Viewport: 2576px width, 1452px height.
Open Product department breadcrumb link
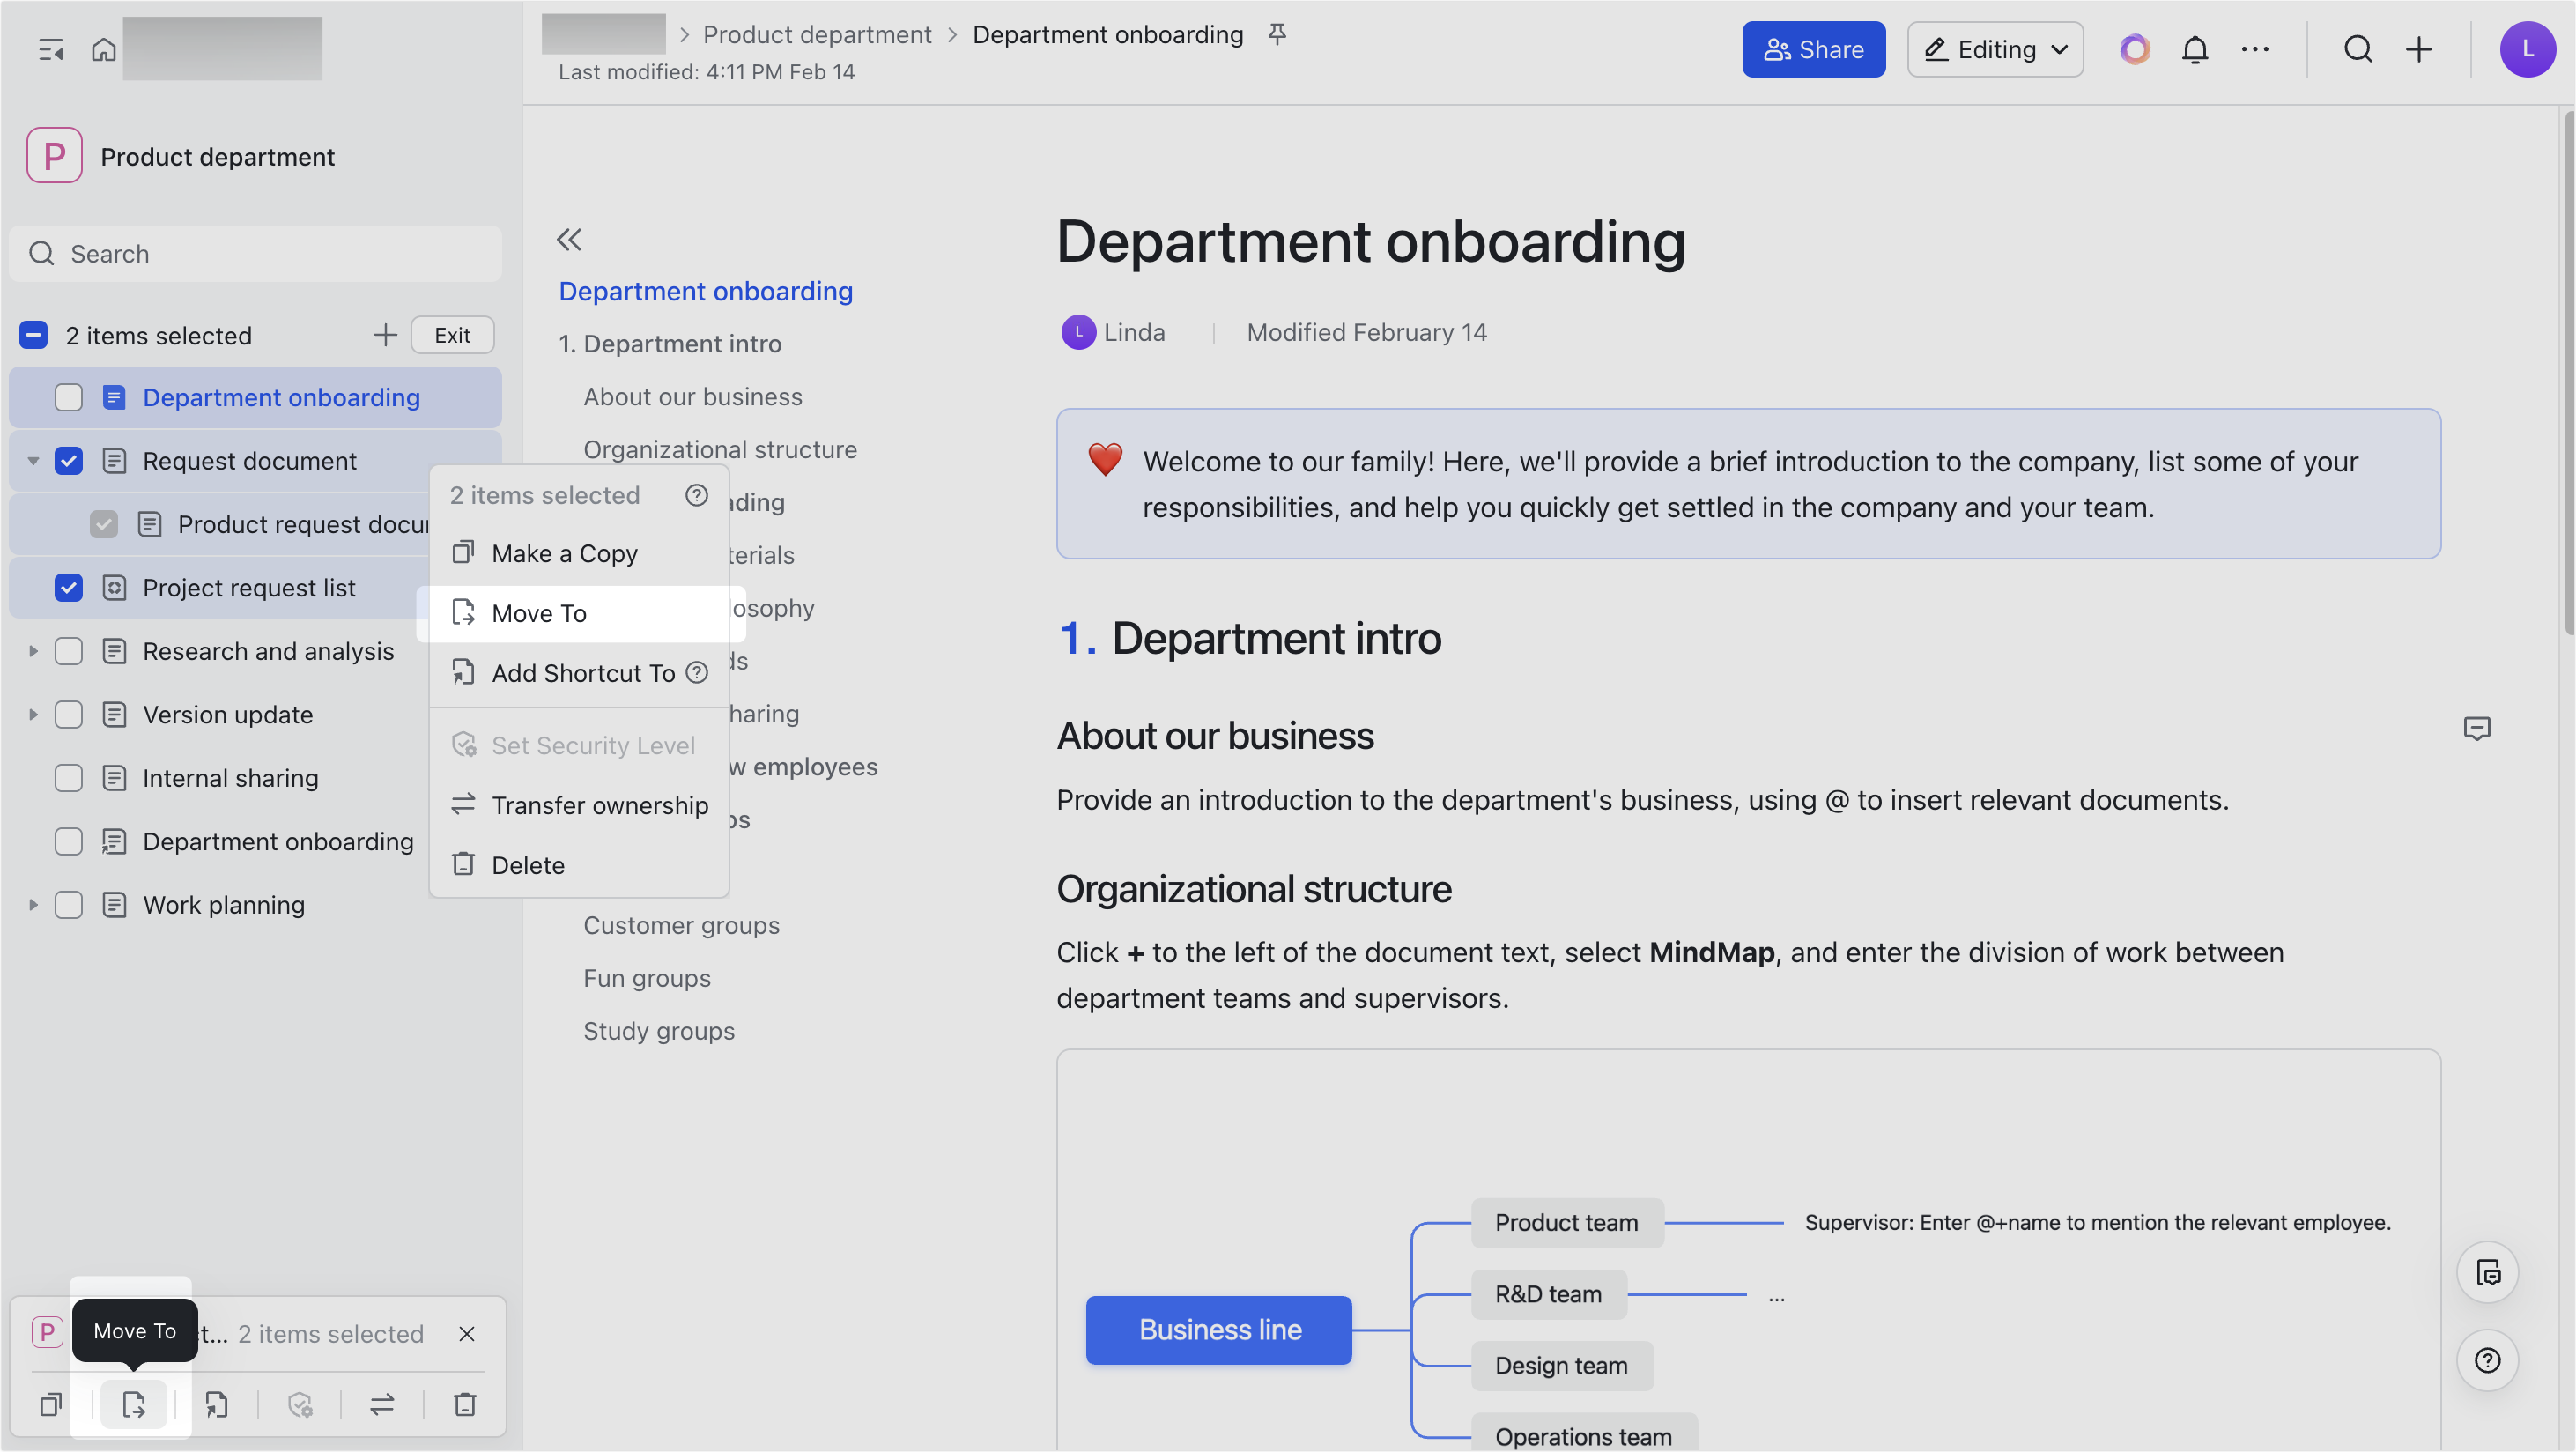[x=817, y=35]
